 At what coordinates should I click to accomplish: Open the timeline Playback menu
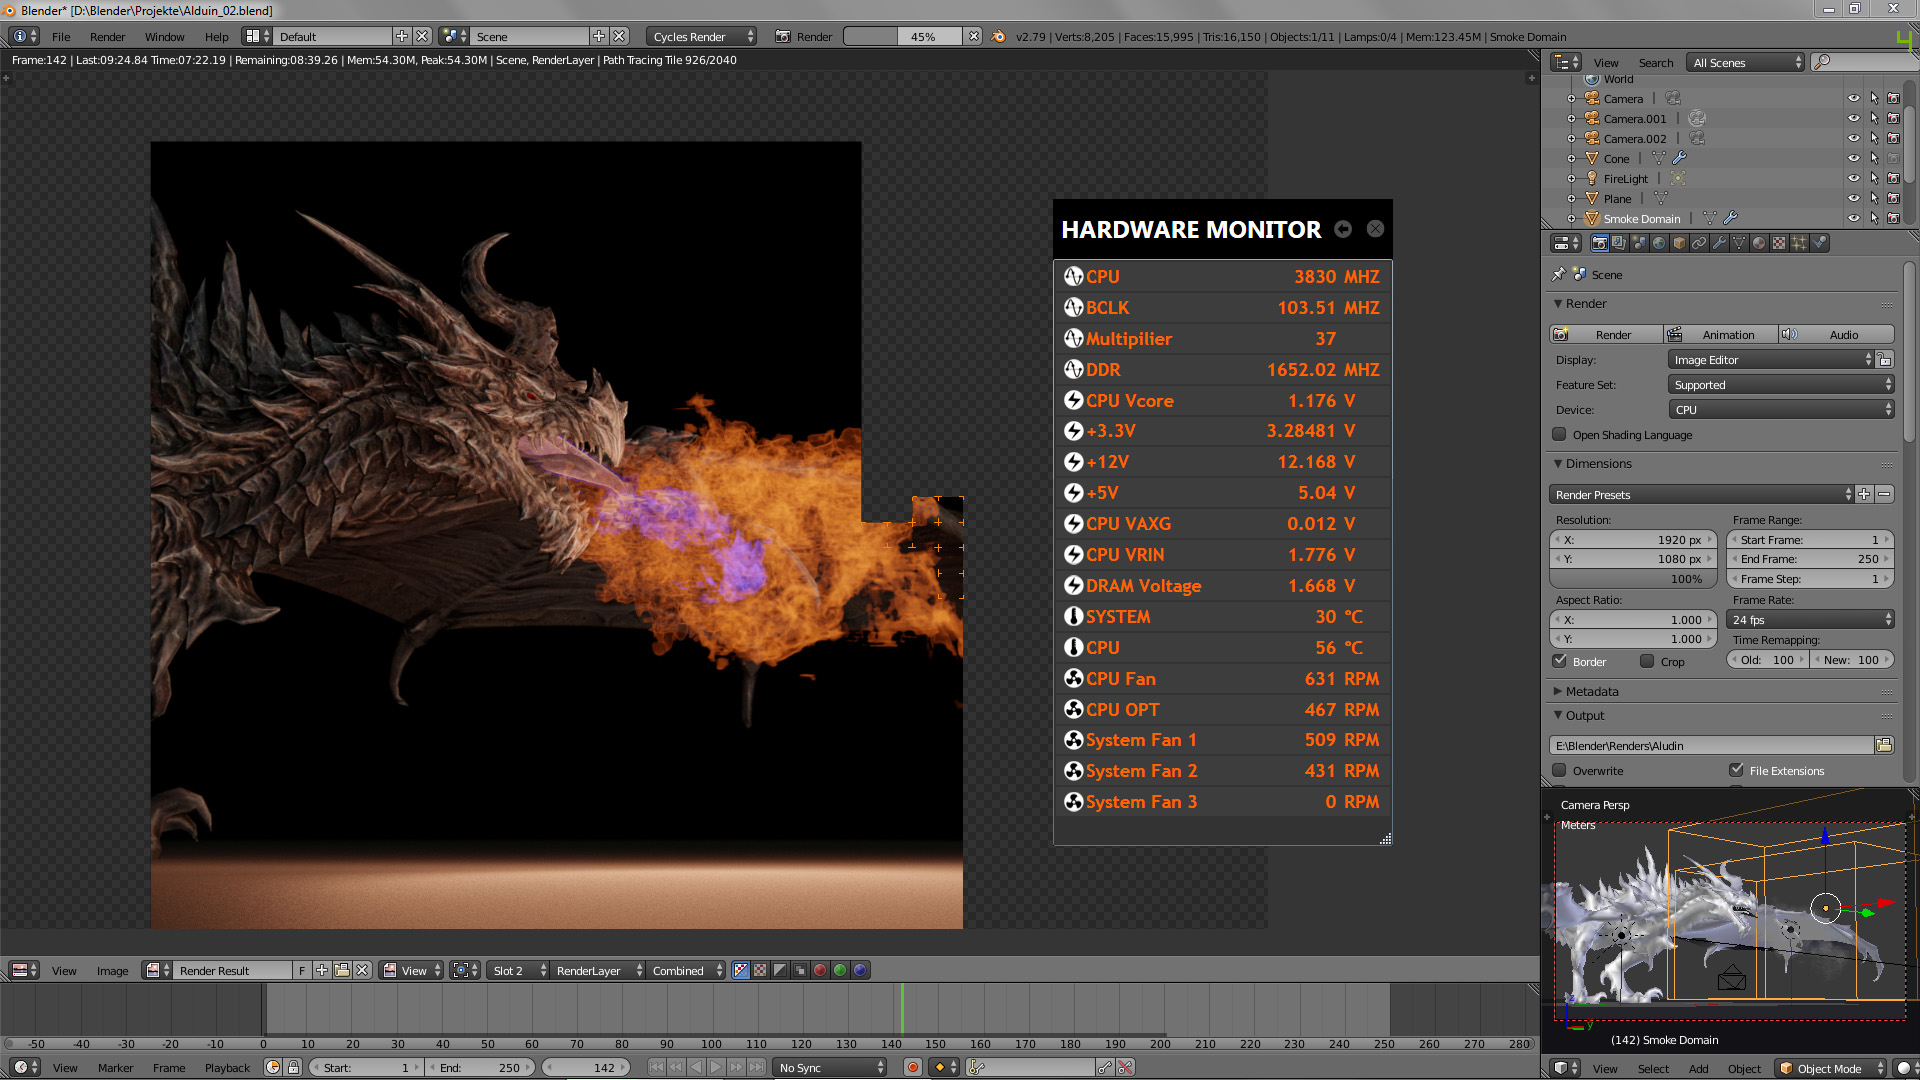[x=227, y=1067]
